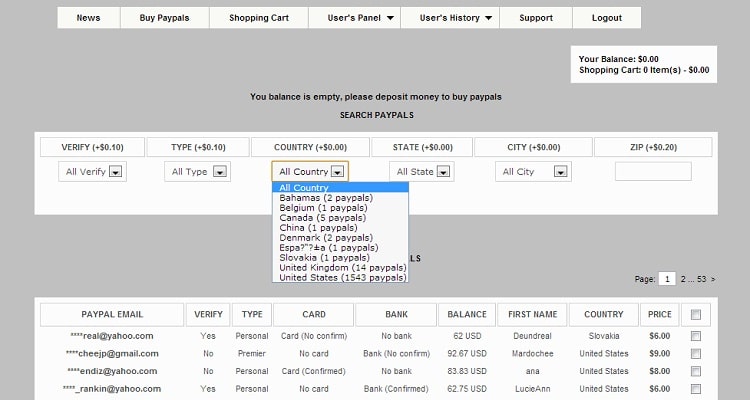Select China (1 paypals) in the list

340,228
